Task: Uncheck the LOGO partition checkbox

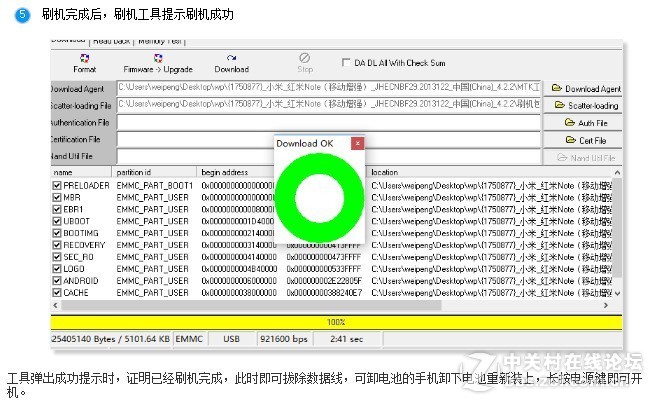Action: (57, 269)
